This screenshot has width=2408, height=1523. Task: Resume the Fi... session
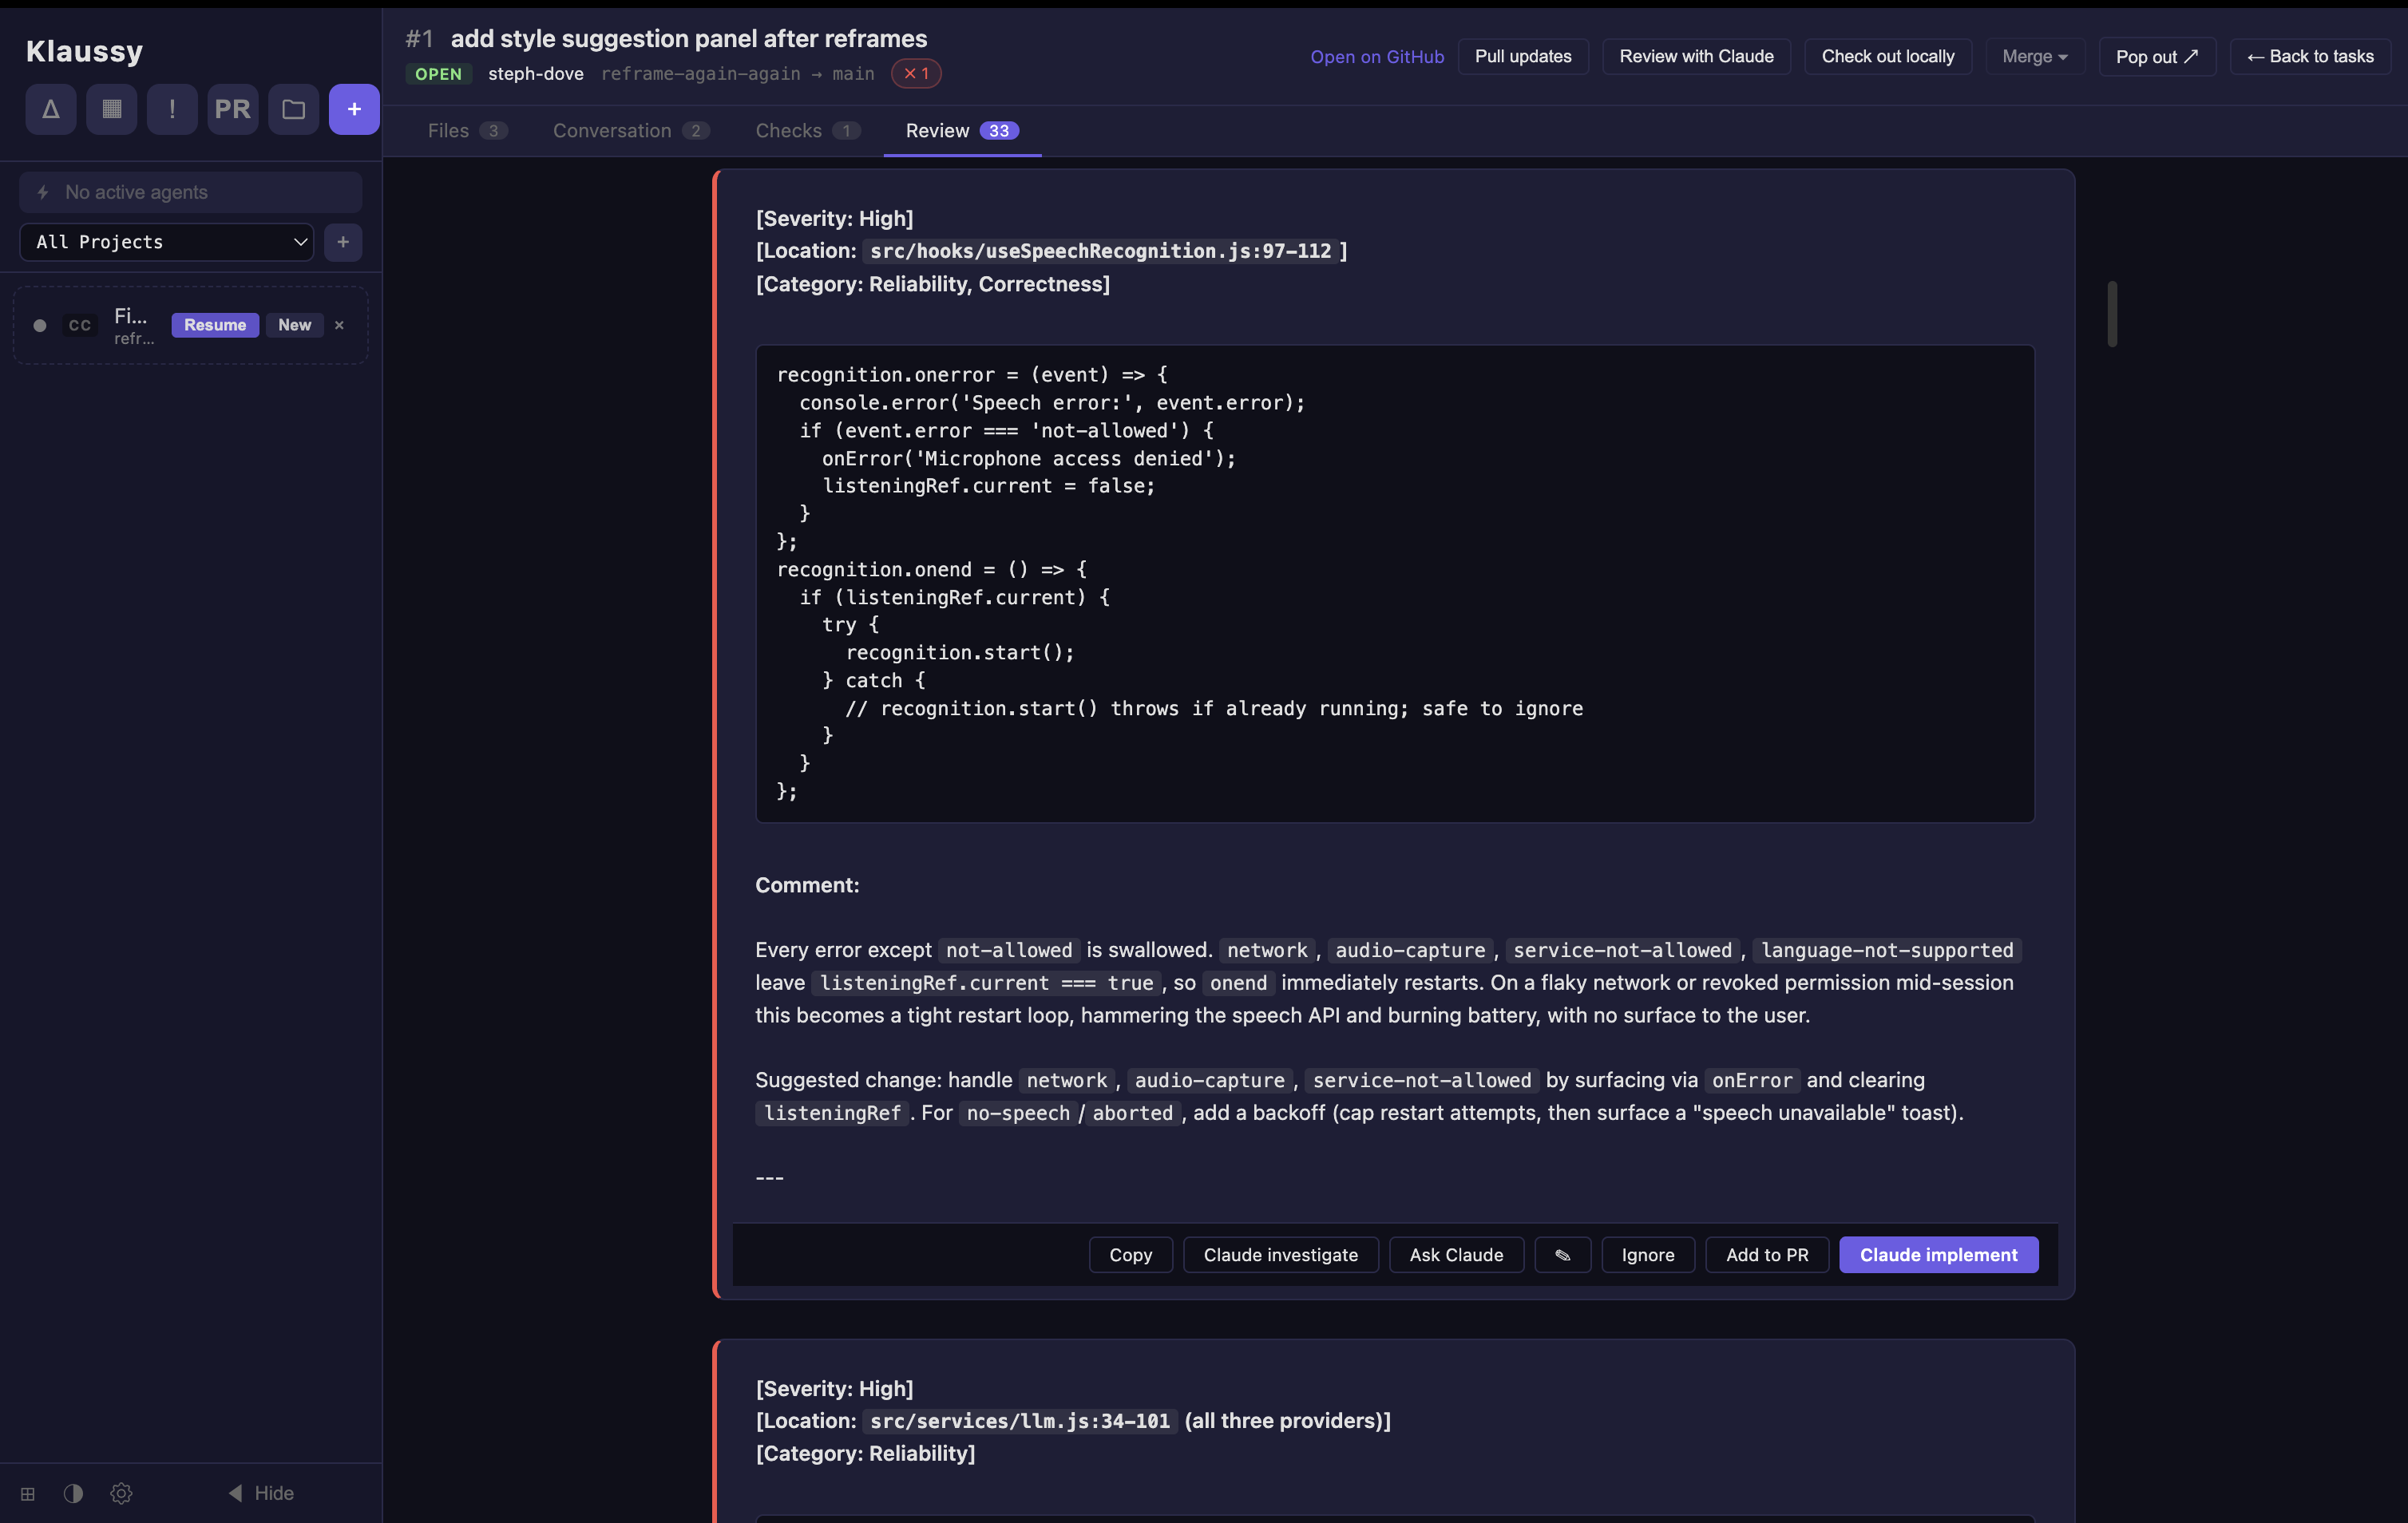point(215,325)
